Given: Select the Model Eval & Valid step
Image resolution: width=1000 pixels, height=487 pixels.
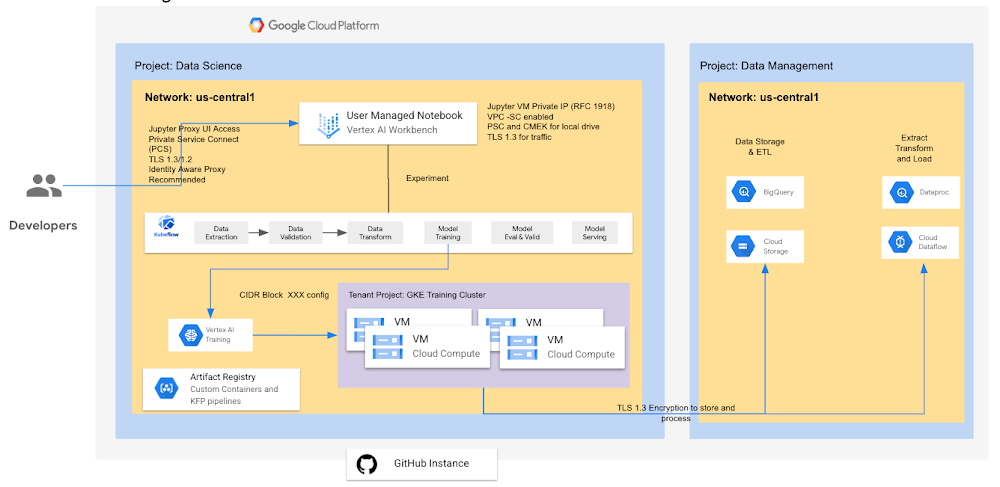Looking at the screenshot, I should [522, 233].
